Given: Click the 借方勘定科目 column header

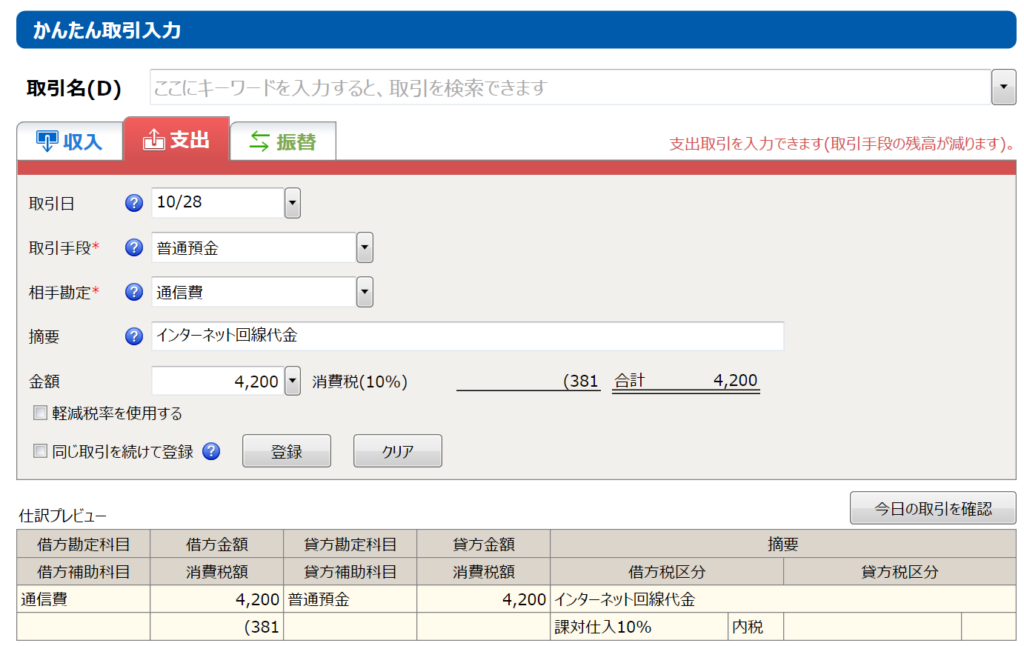Looking at the screenshot, I should point(84,543).
